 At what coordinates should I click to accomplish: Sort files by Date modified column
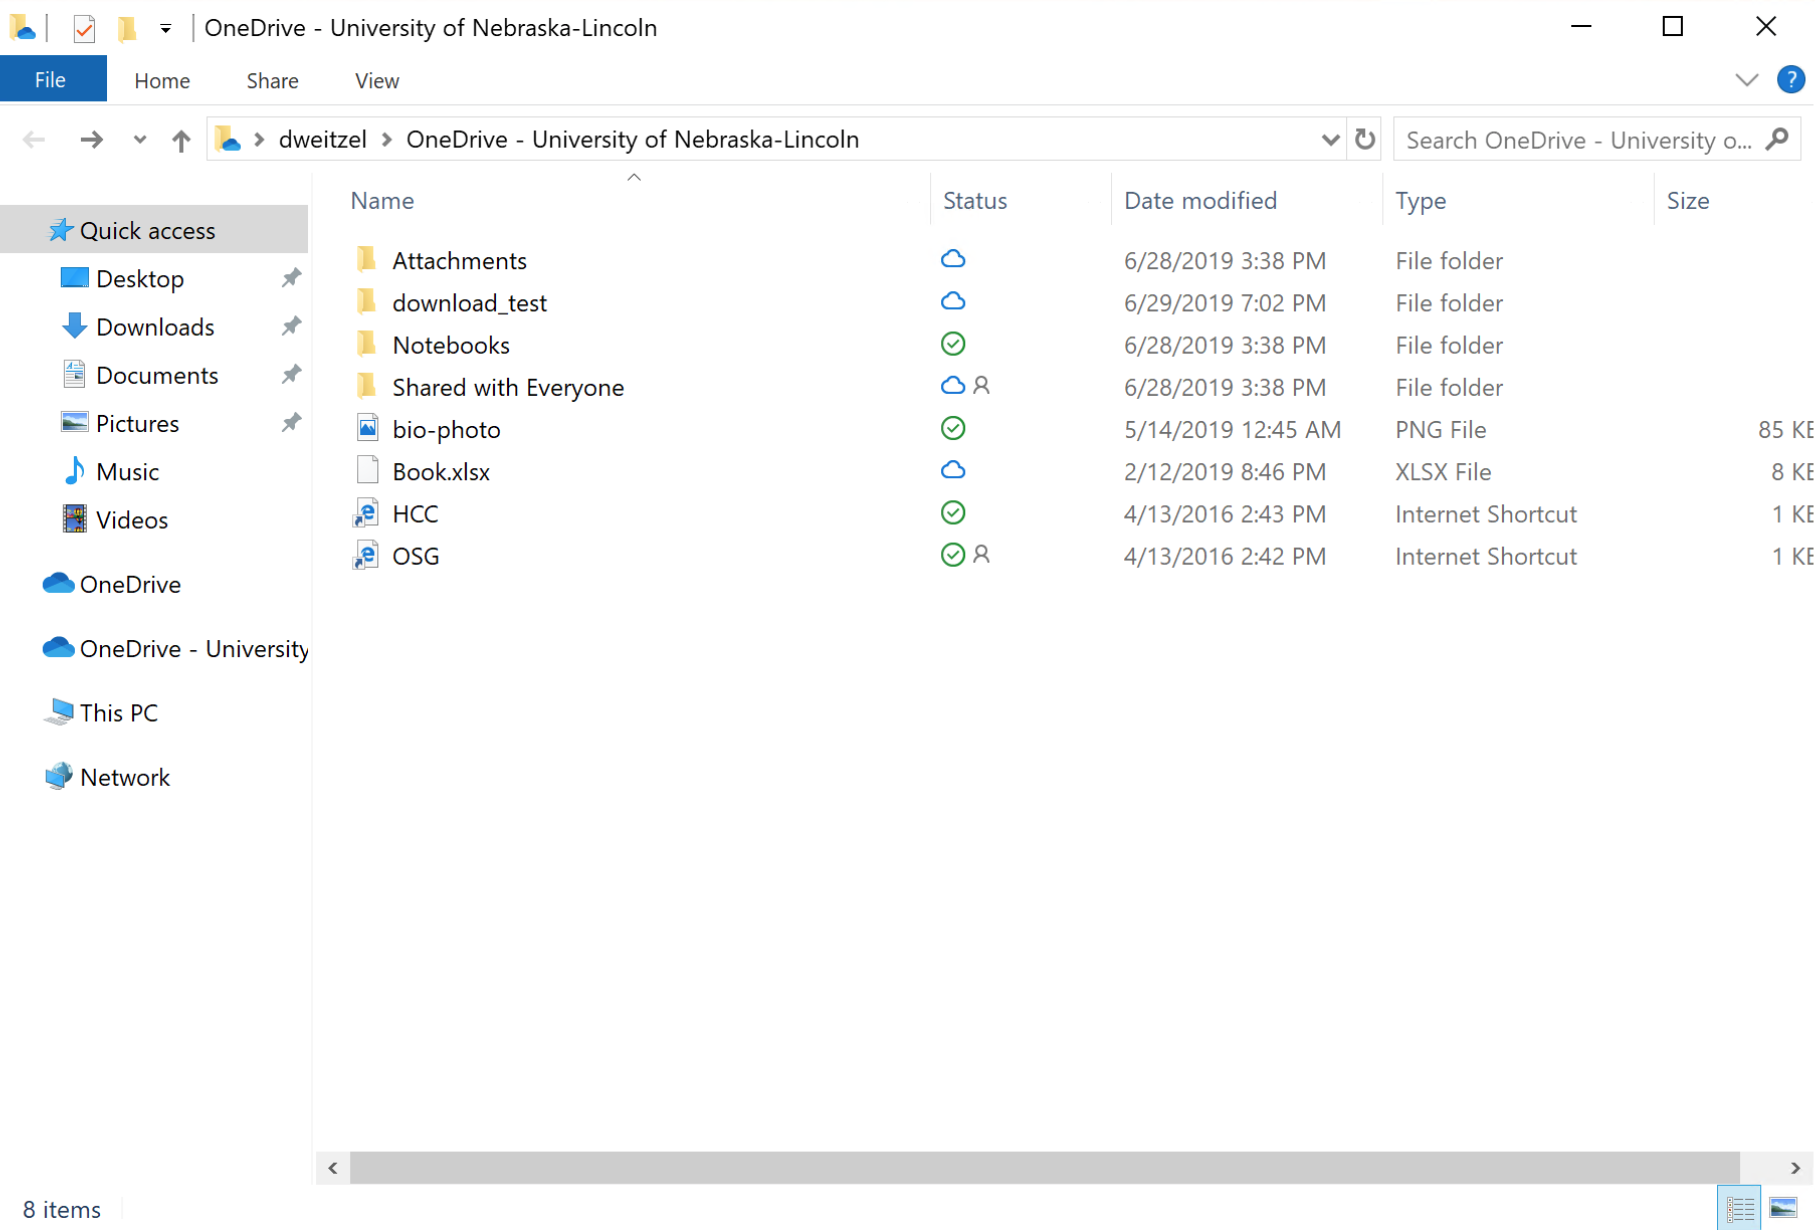point(1200,201)
